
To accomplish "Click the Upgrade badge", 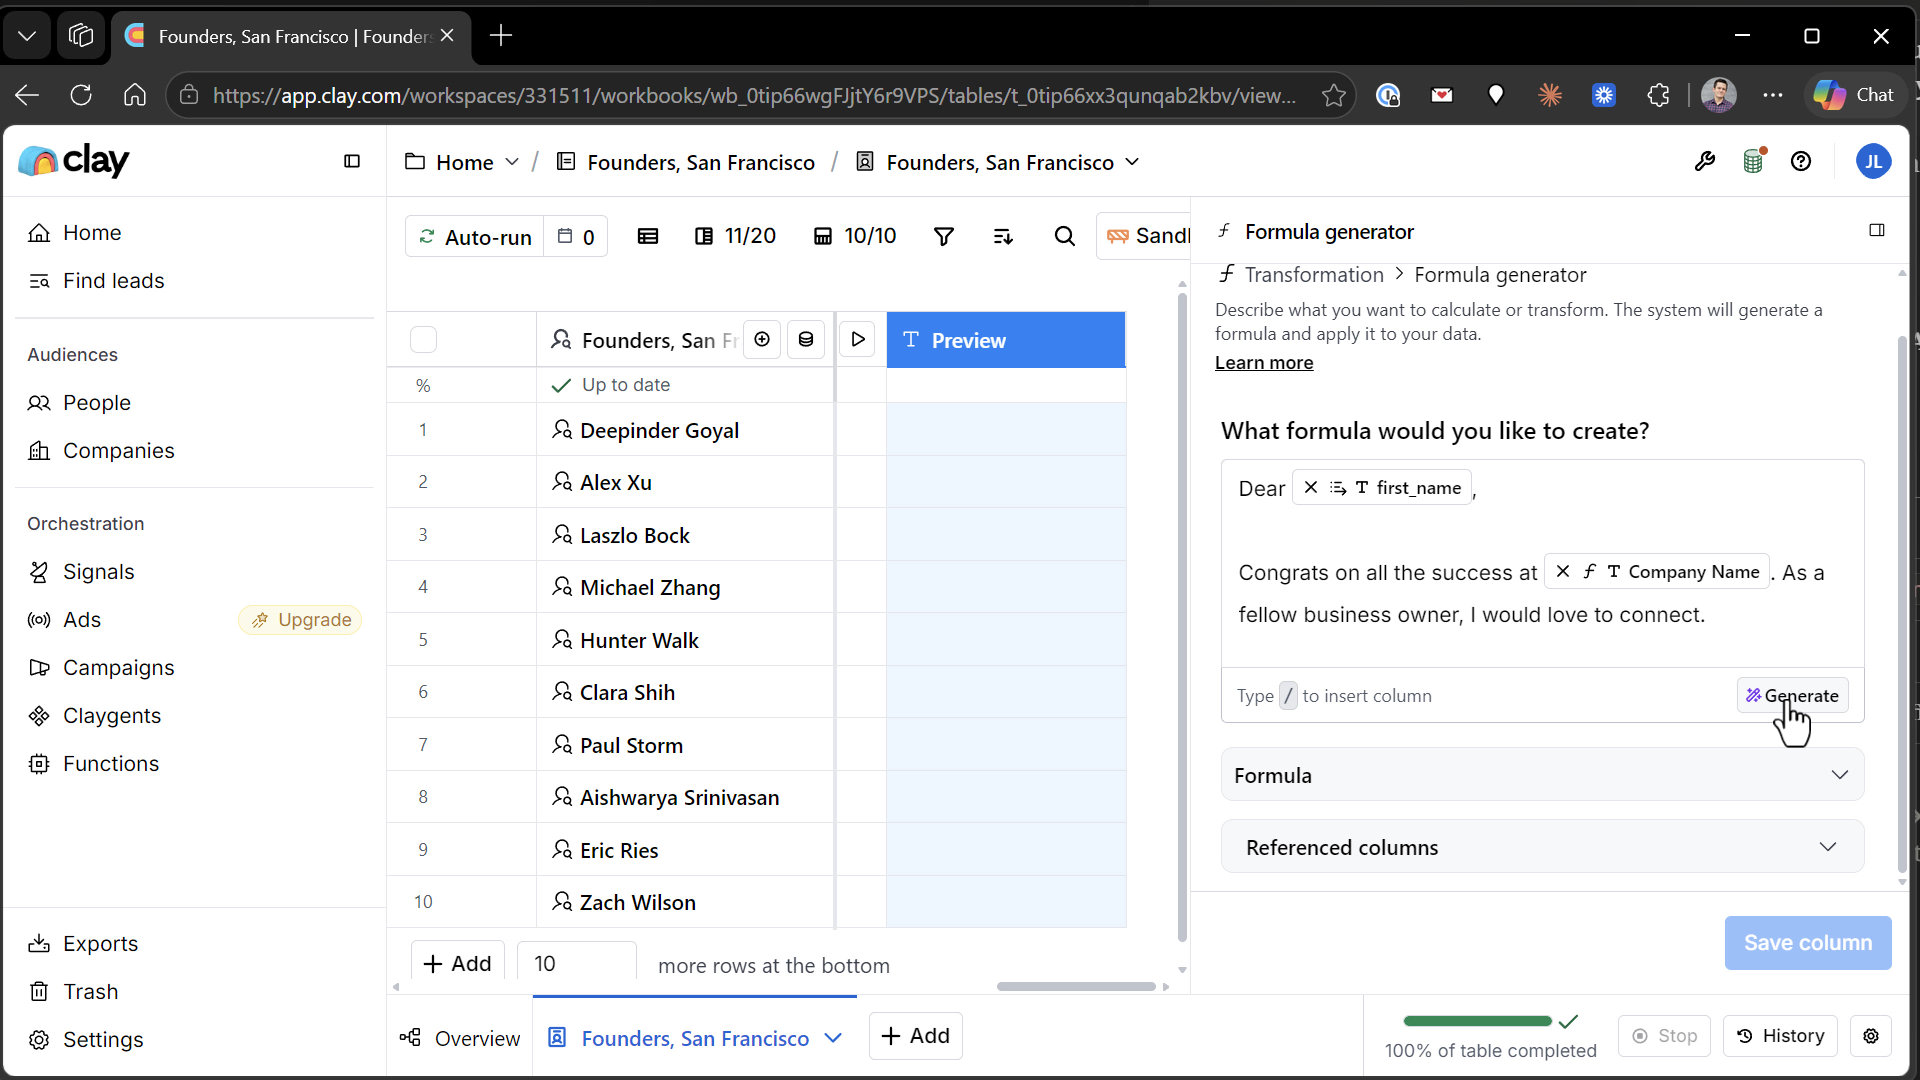I will click(x=300, y=620).
